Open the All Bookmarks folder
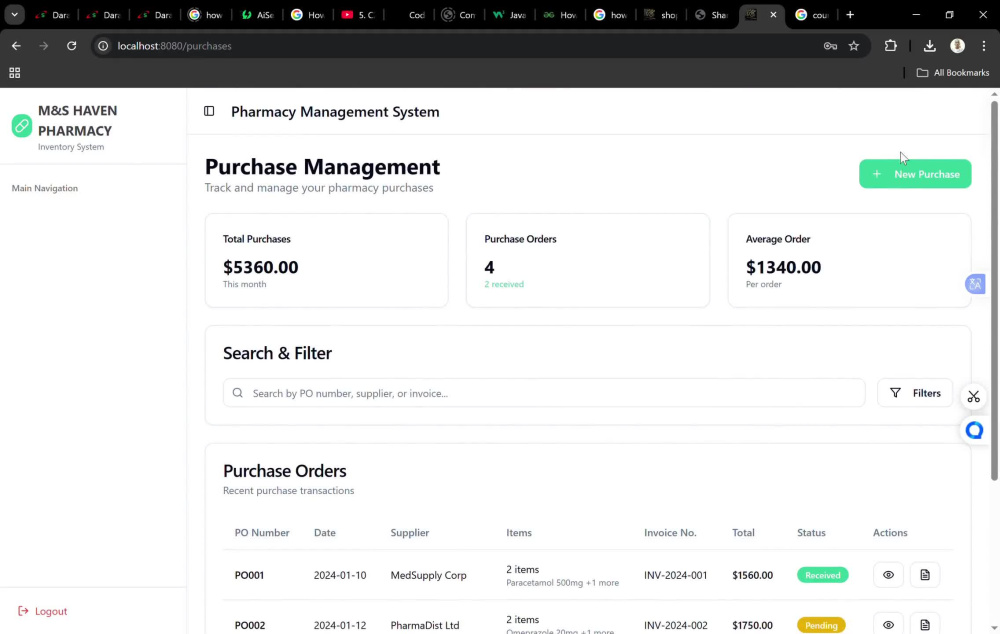 click(953, 73)
